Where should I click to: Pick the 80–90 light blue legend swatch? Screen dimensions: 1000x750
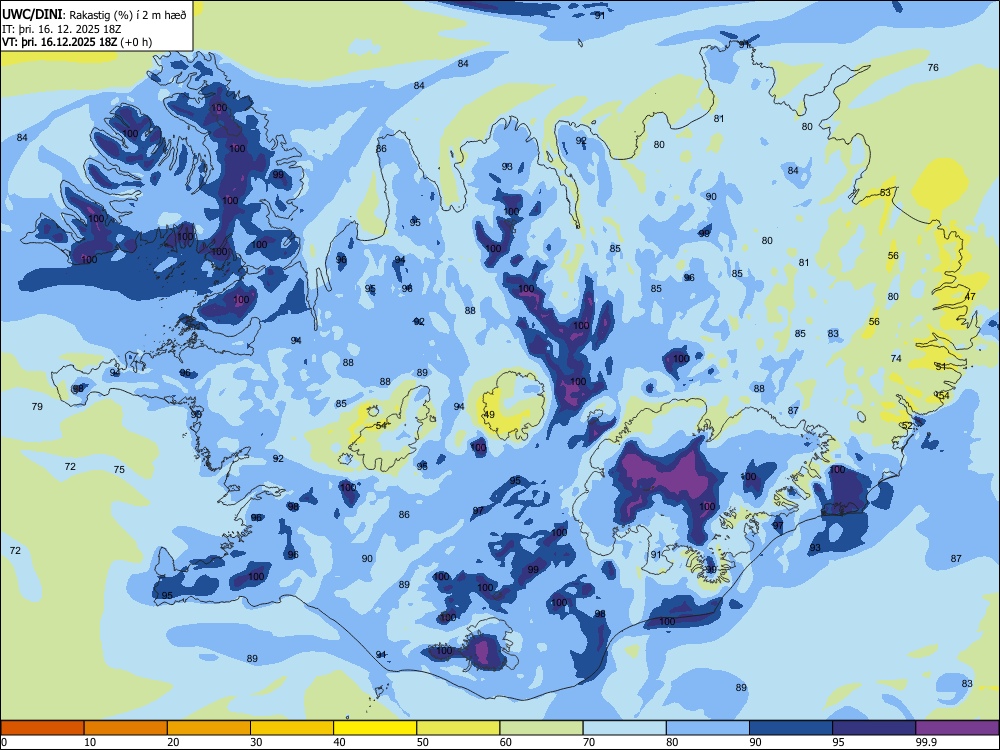pos(708,728)
